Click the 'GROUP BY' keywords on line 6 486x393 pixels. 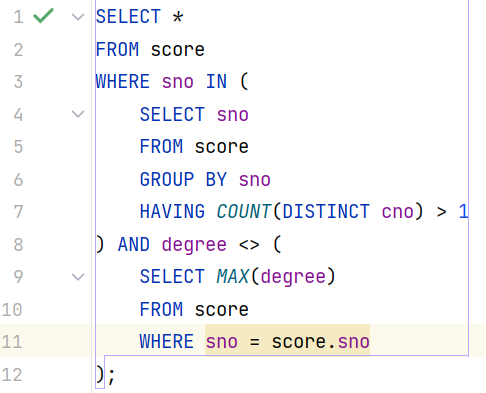tap(184, 179)
